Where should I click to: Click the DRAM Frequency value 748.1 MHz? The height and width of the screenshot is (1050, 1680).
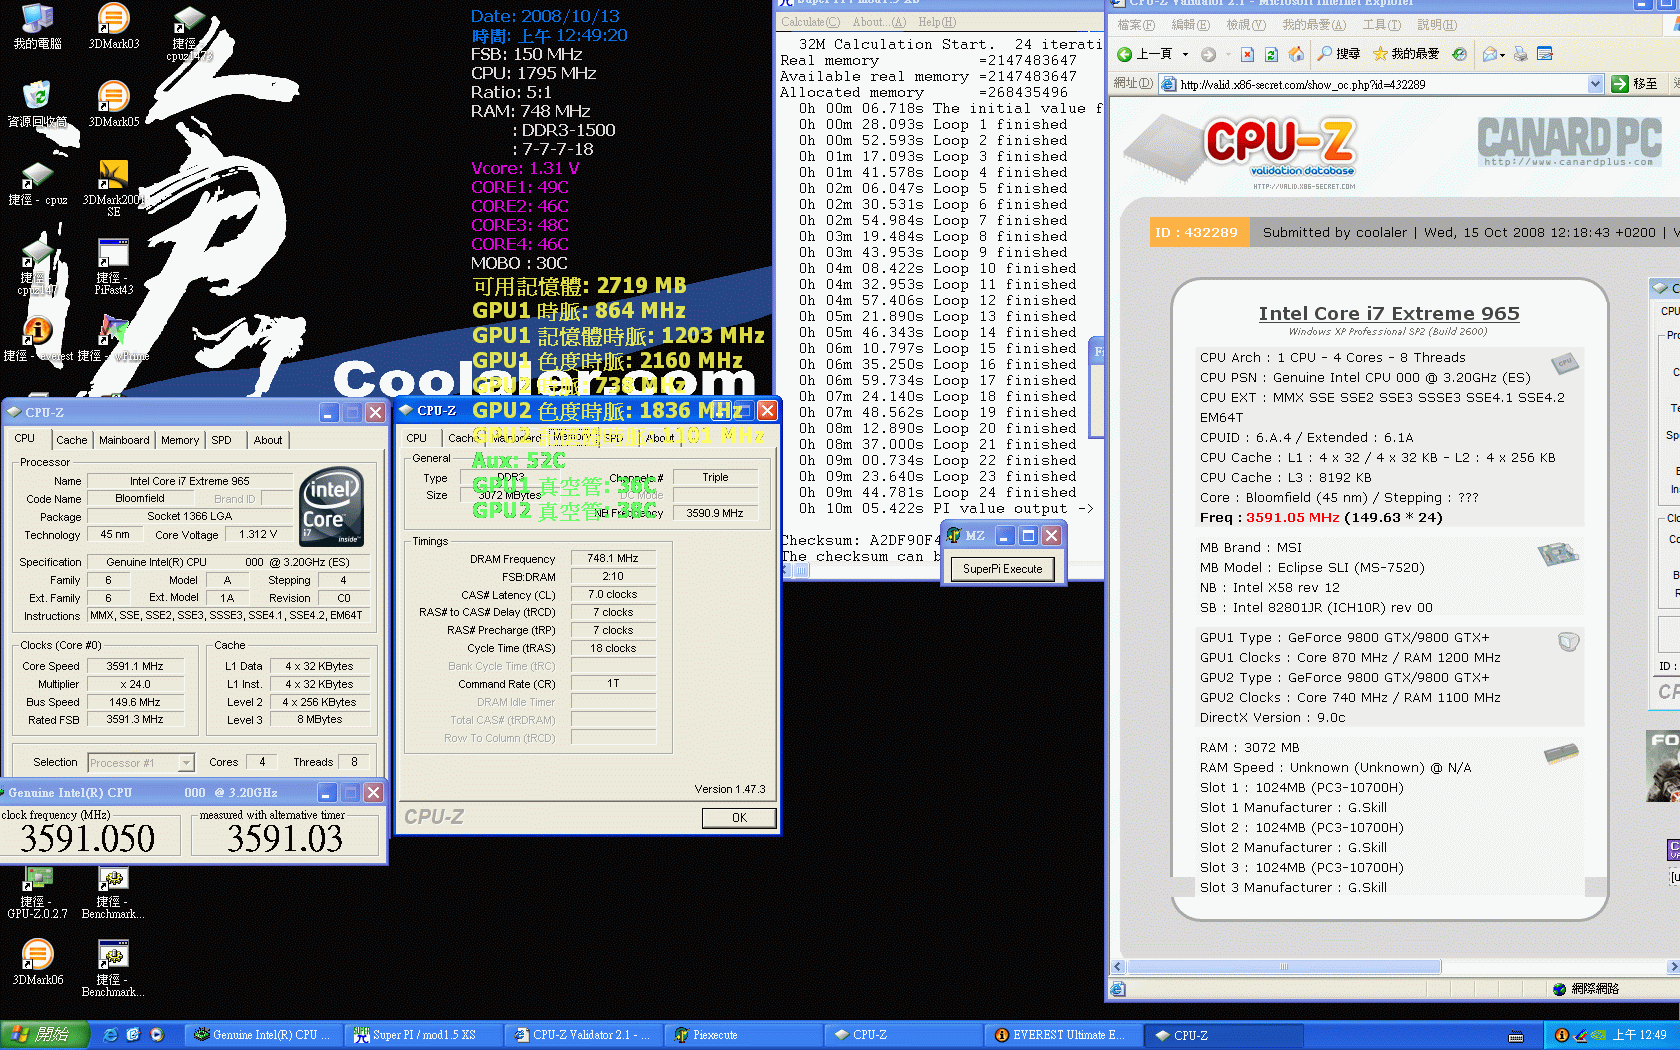(613, 558)
